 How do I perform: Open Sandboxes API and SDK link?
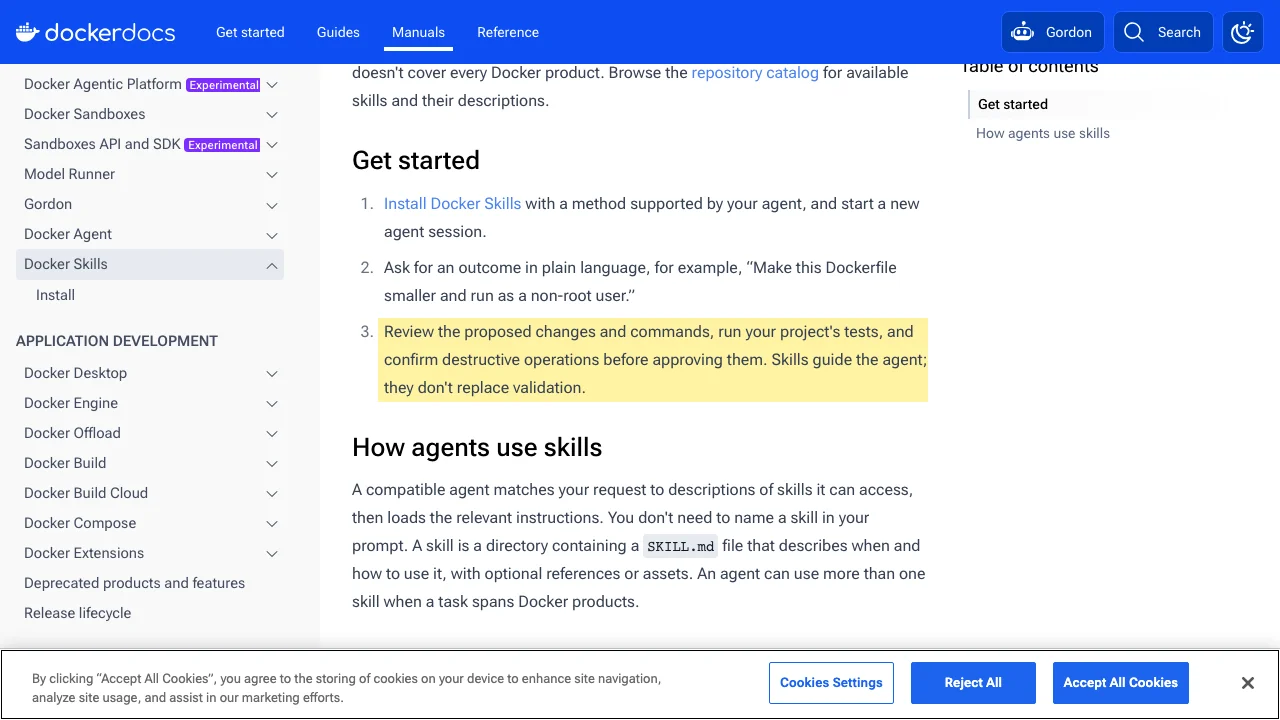click(x=102, y=144)
